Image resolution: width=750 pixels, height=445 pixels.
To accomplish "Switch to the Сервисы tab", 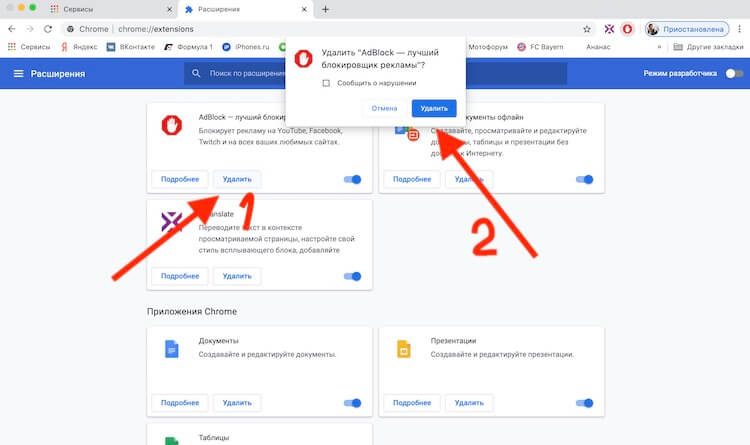I will click(110, 9).
